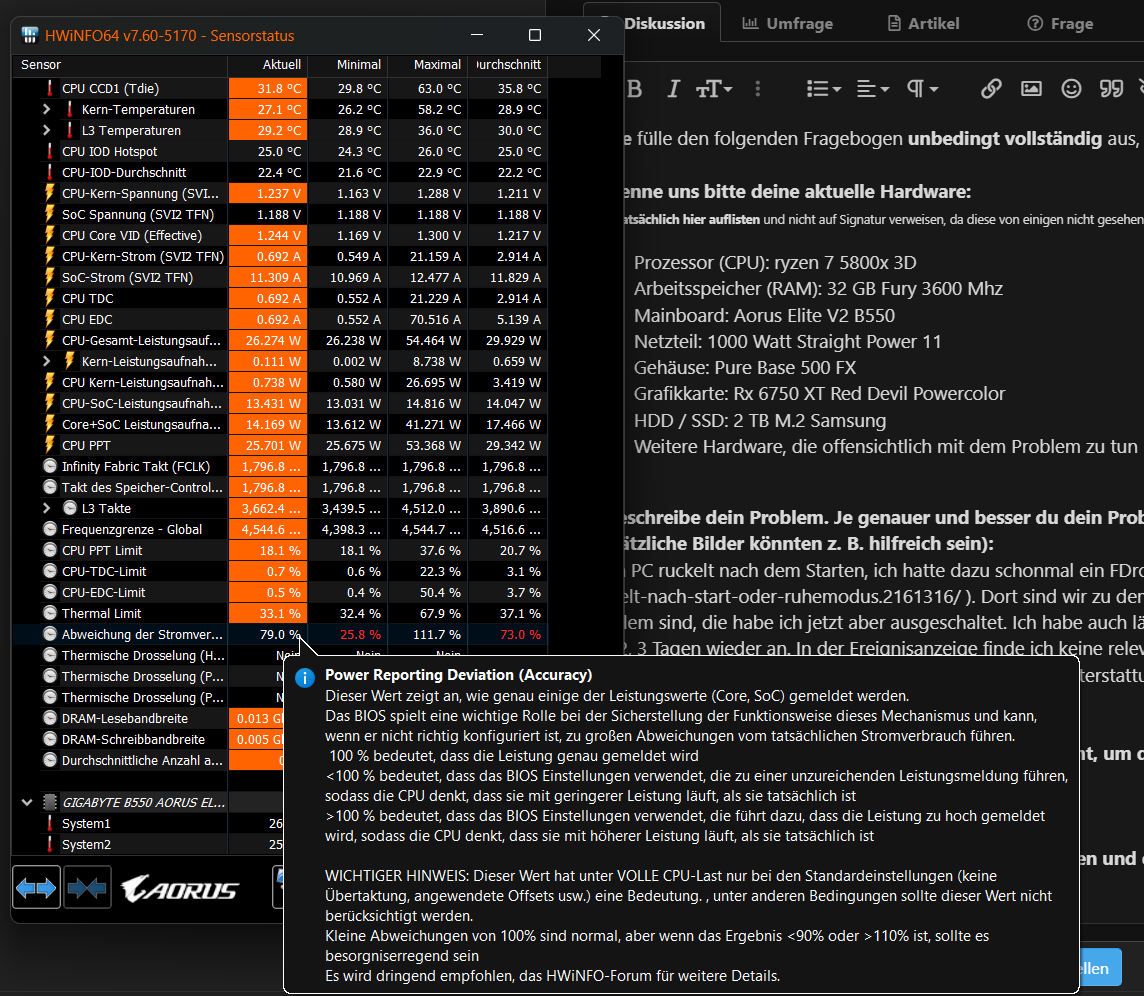The height and width of the screenshot is (996, 1144).
Task: Switch to the Umfrage tab
Action: (x=788, y=23)
